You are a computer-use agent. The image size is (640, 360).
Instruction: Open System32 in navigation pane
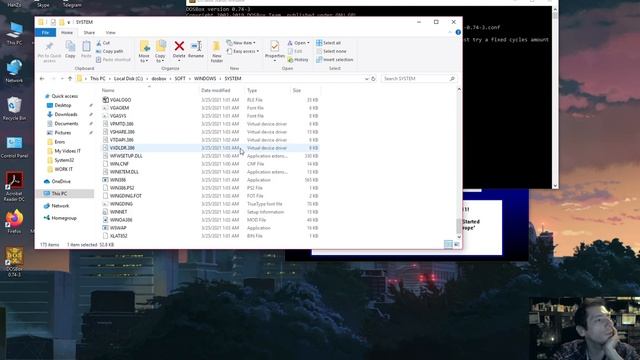(x=64, y=160)
